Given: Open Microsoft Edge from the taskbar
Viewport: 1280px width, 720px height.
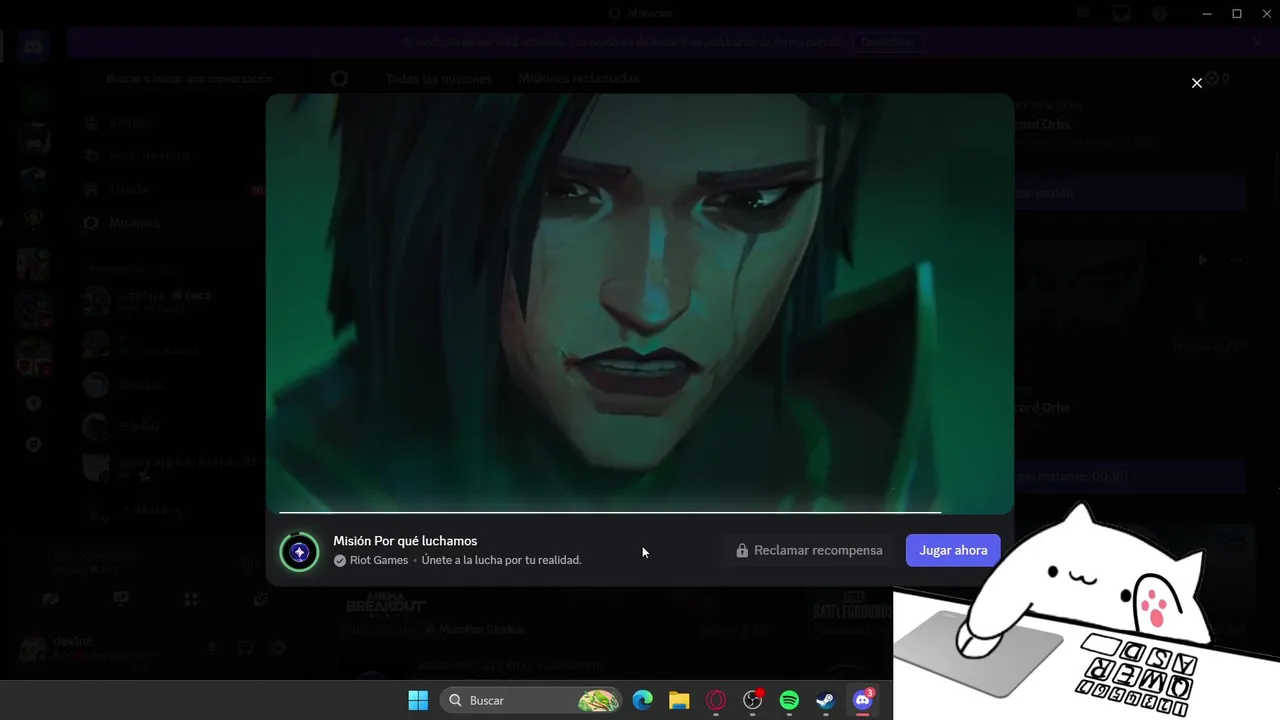Looking at the screenshot, I should coord(642,700).
